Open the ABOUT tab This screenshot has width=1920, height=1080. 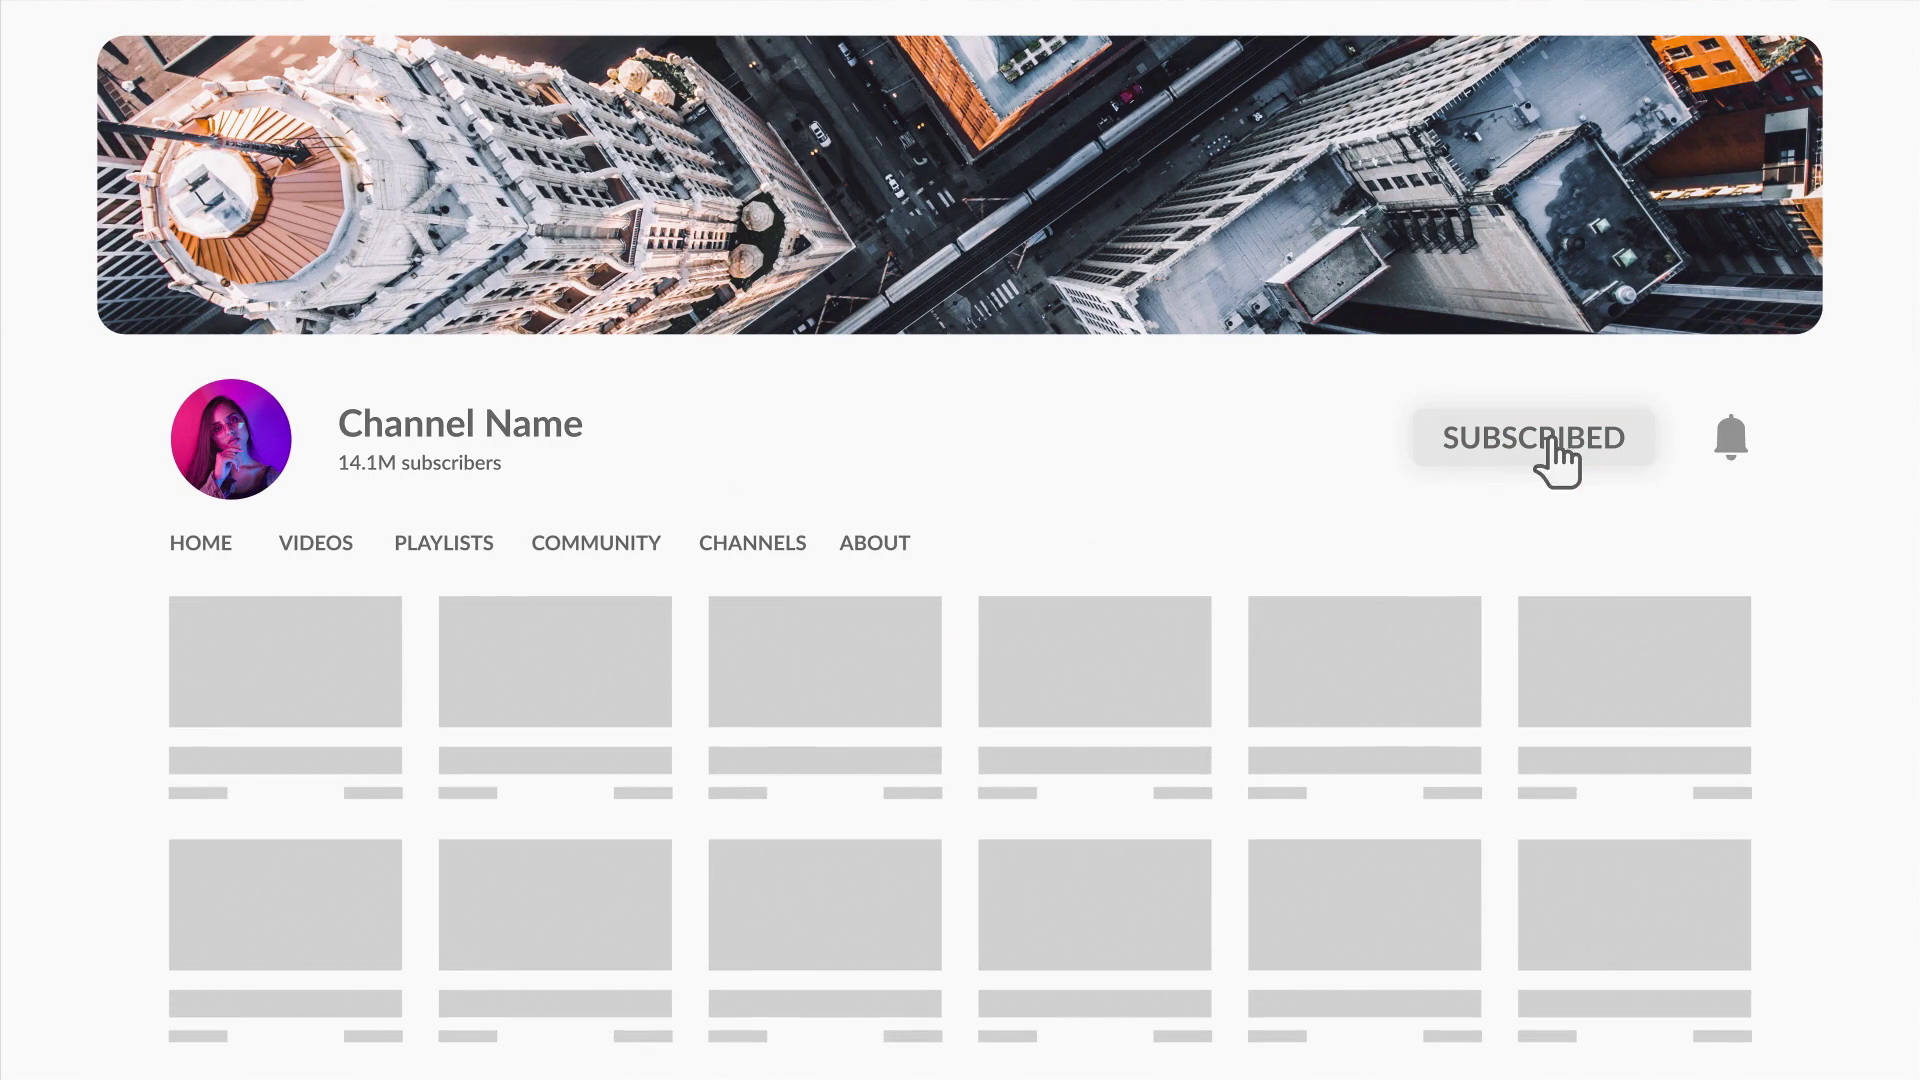(x=874, y=543)
